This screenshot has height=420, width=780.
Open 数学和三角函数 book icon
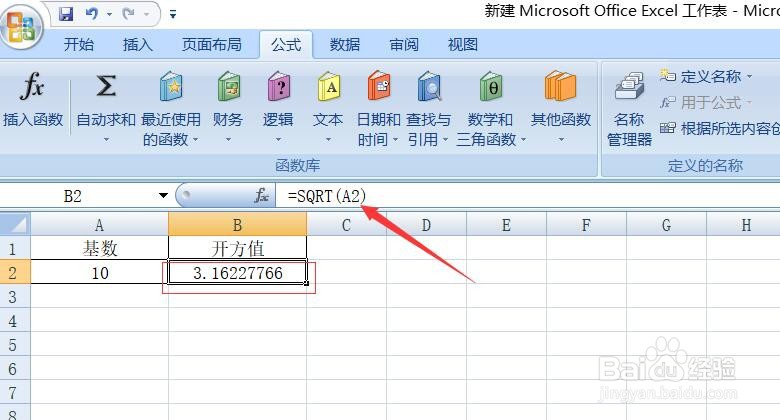click(490, 86)
